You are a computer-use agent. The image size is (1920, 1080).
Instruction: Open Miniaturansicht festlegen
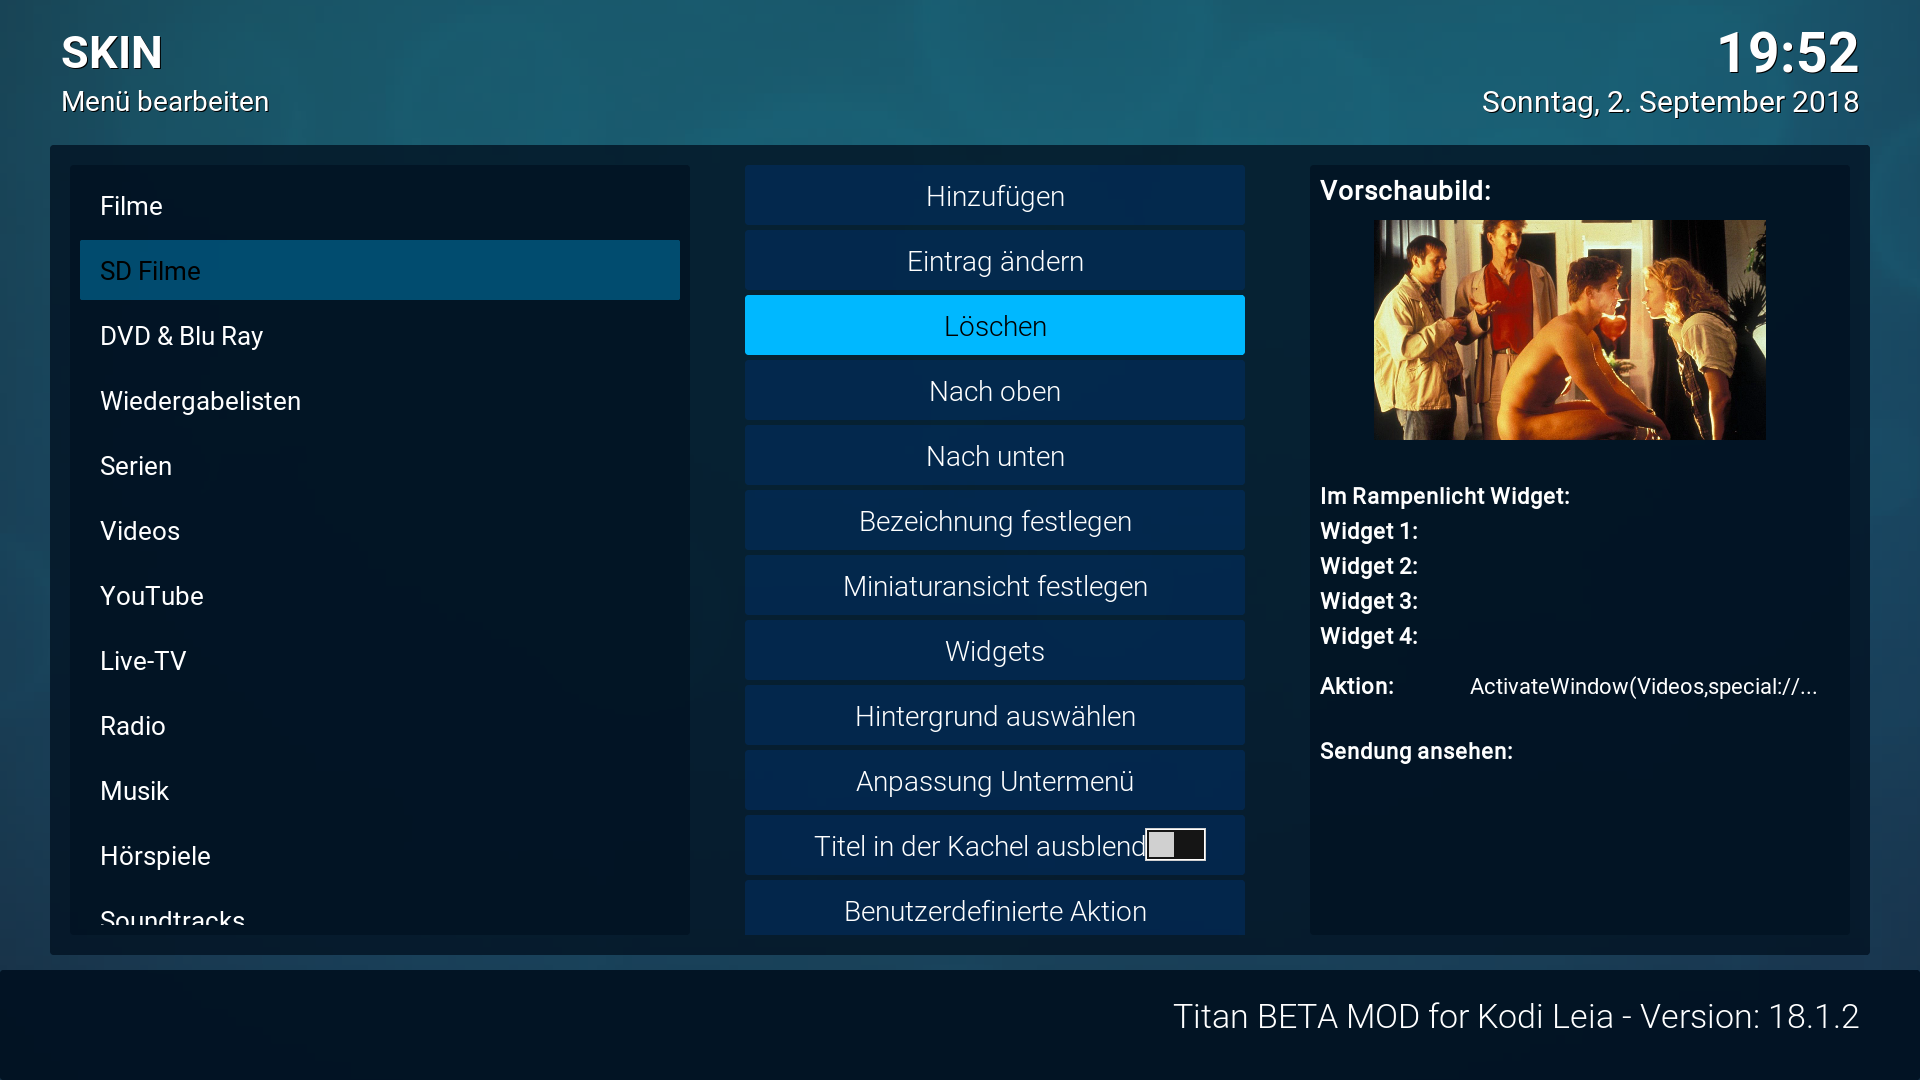click(995, 586)
